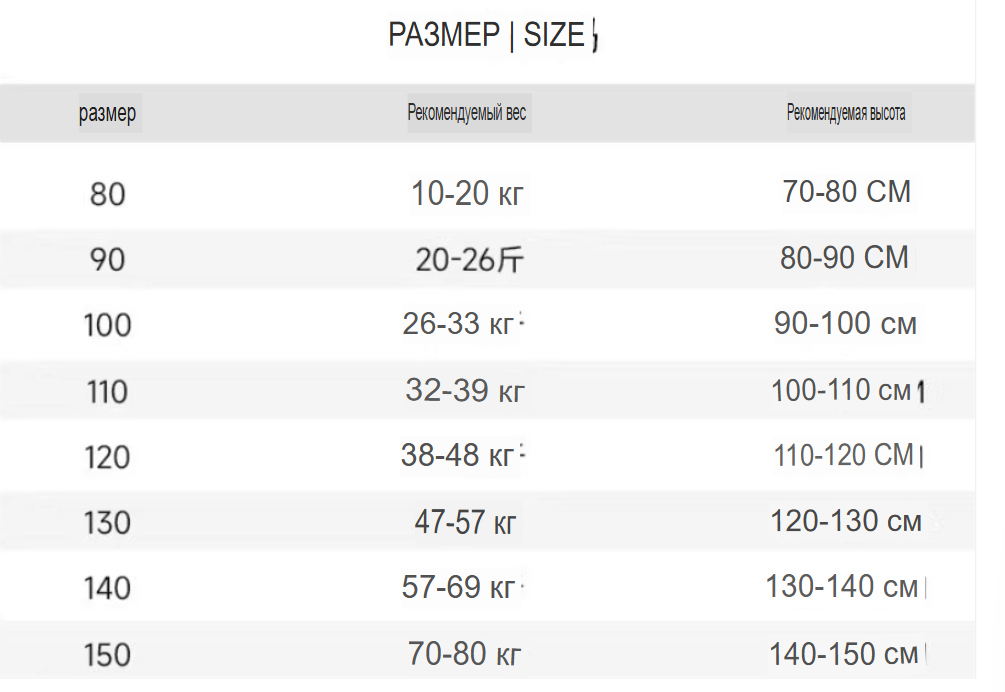This screenshot has height=692, width=1005.
Task: Click the 110-120 CM height cell
Action: point(844,456)
